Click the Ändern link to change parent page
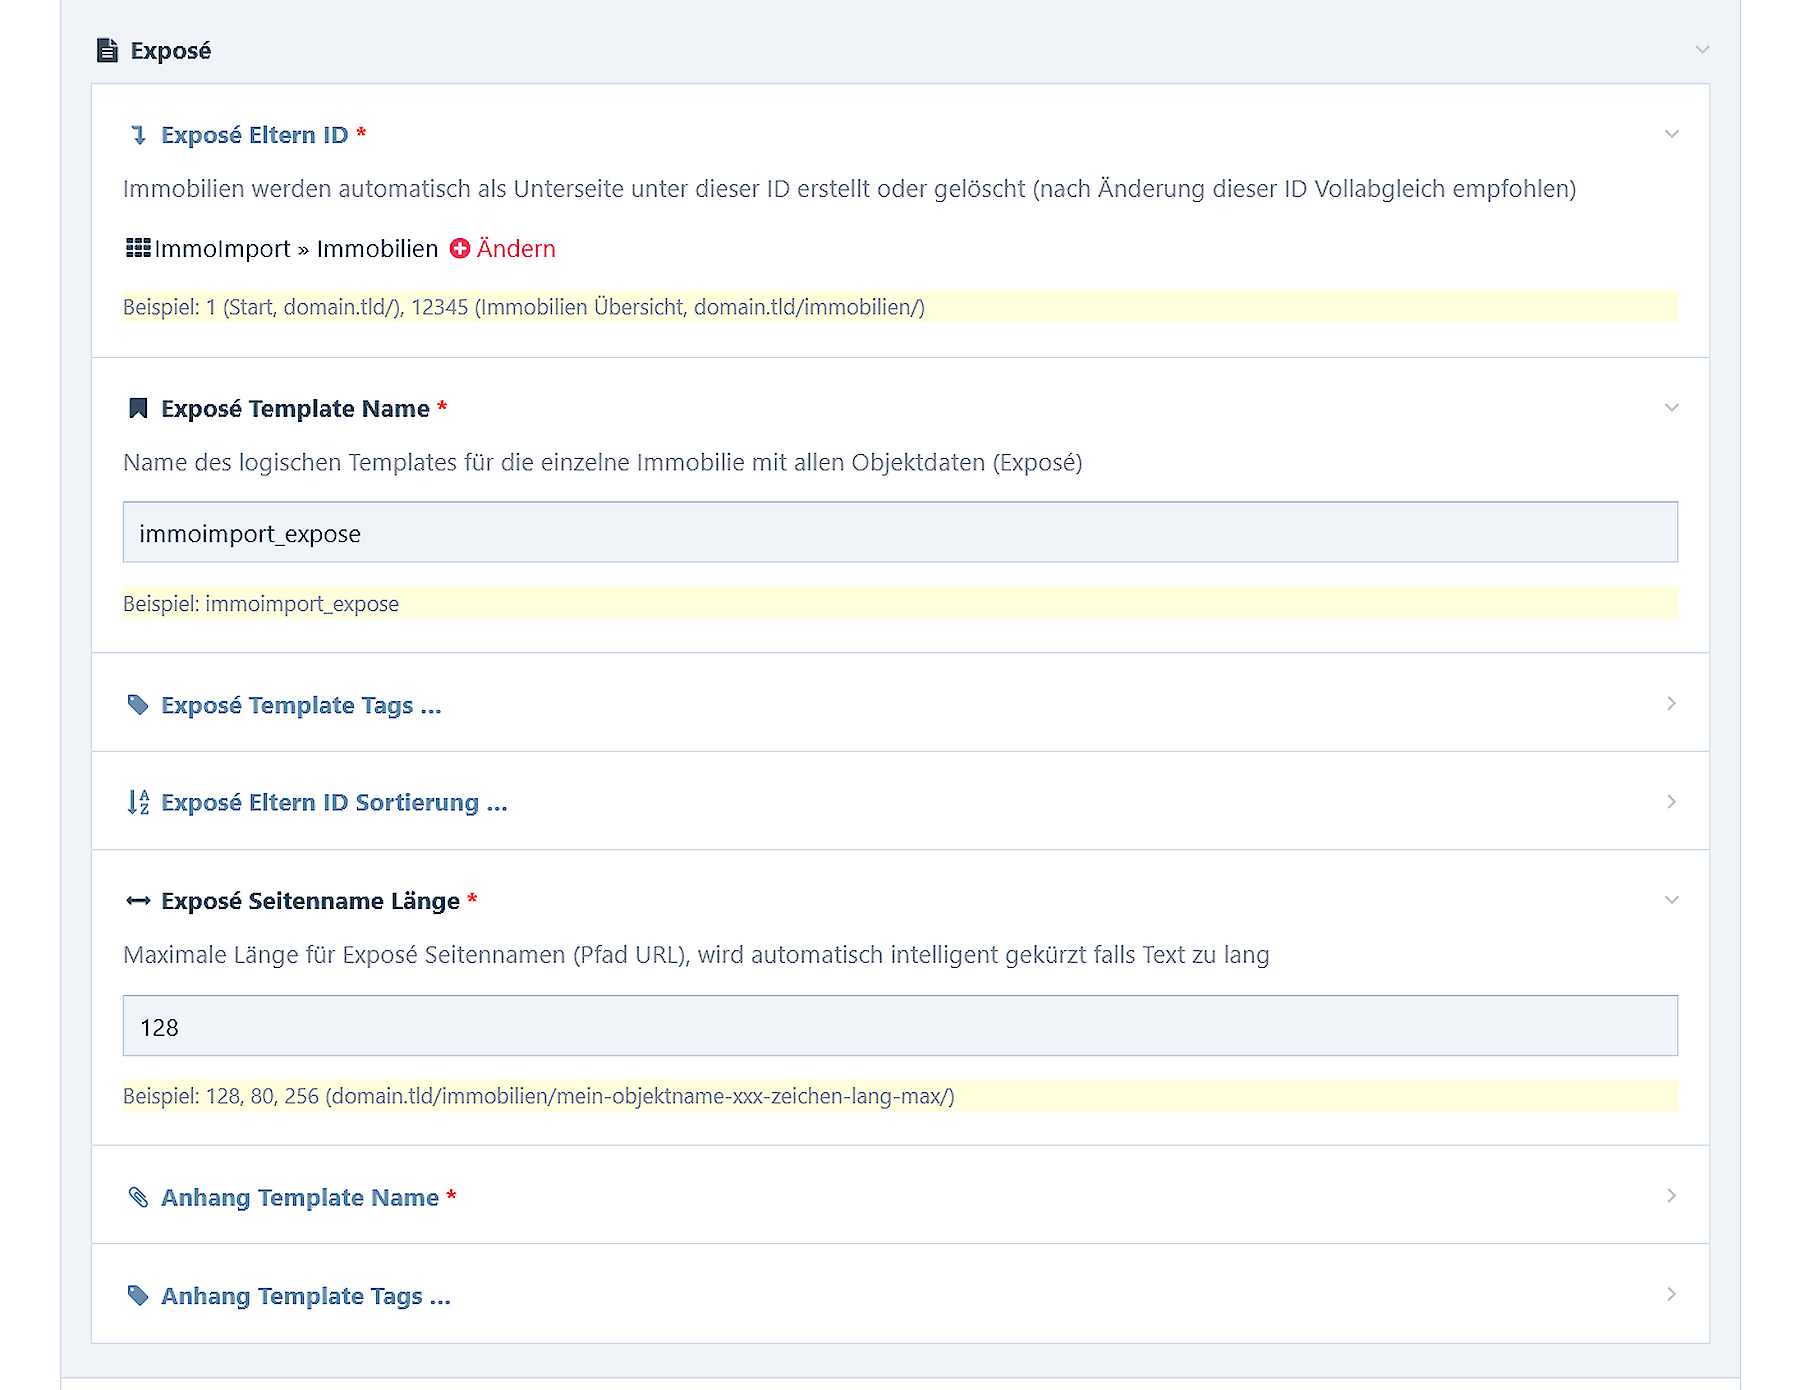 (x=515, y=249)
